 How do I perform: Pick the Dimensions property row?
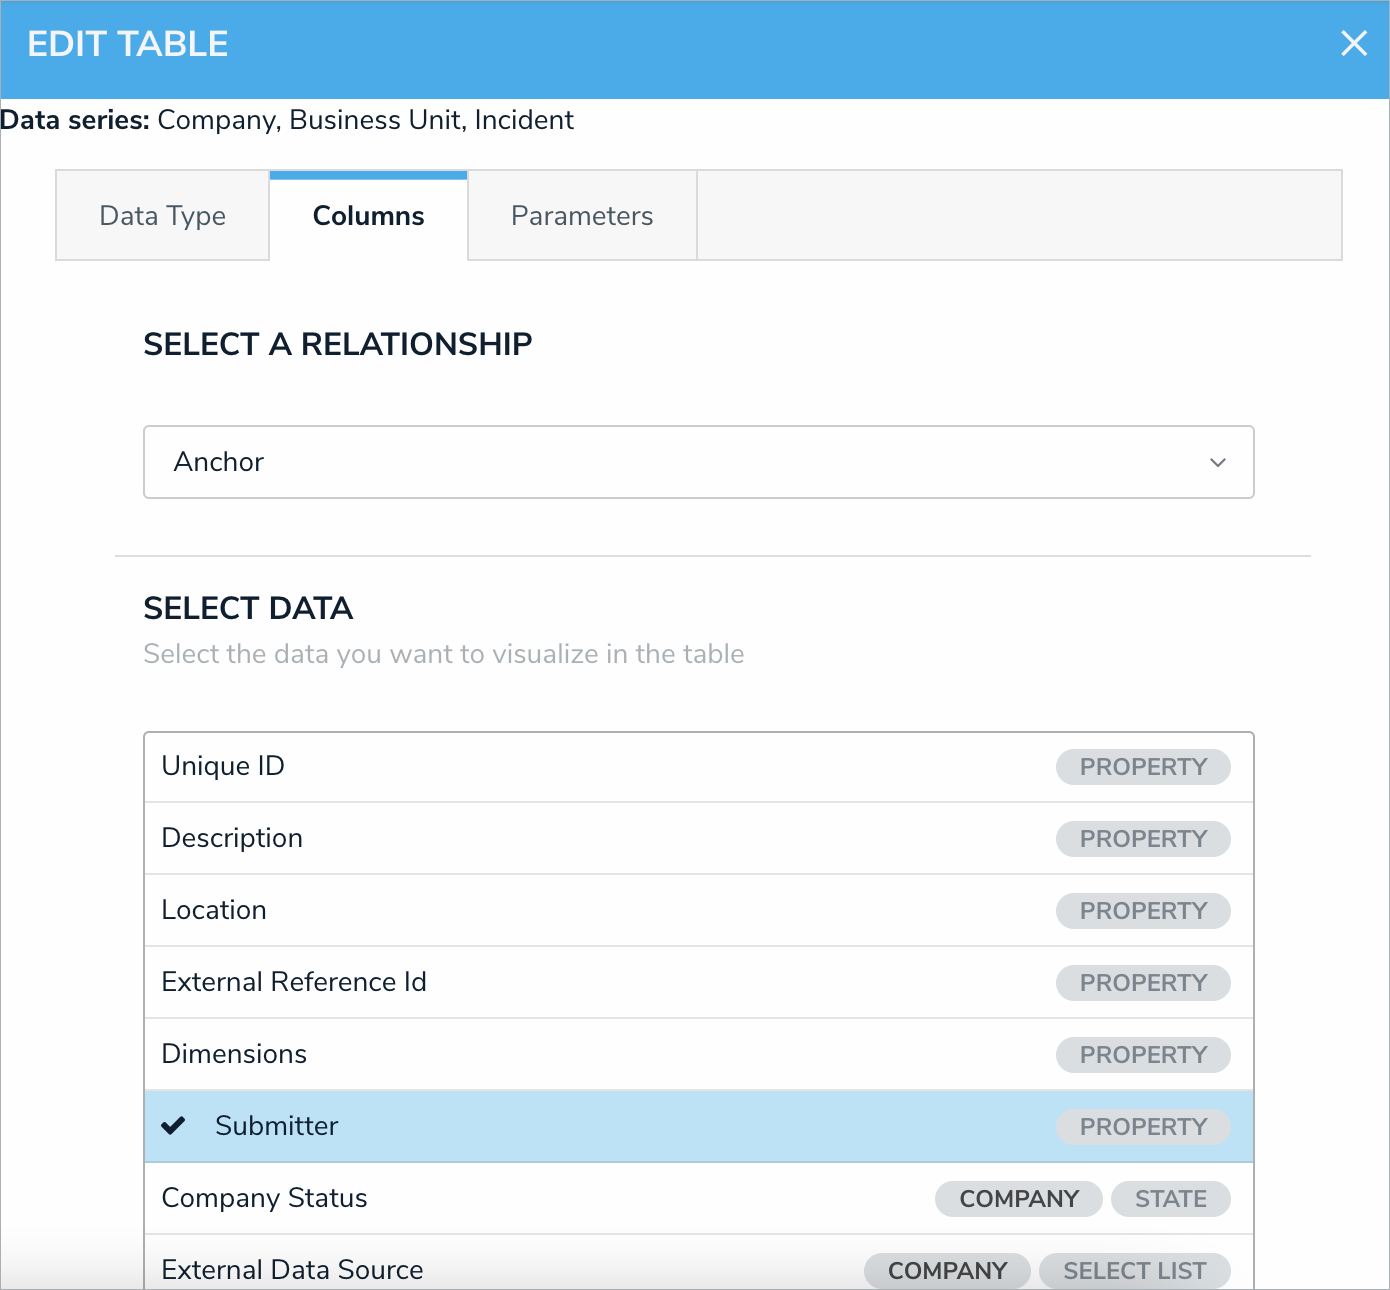pyautogui.click(x=600, y=1055)
